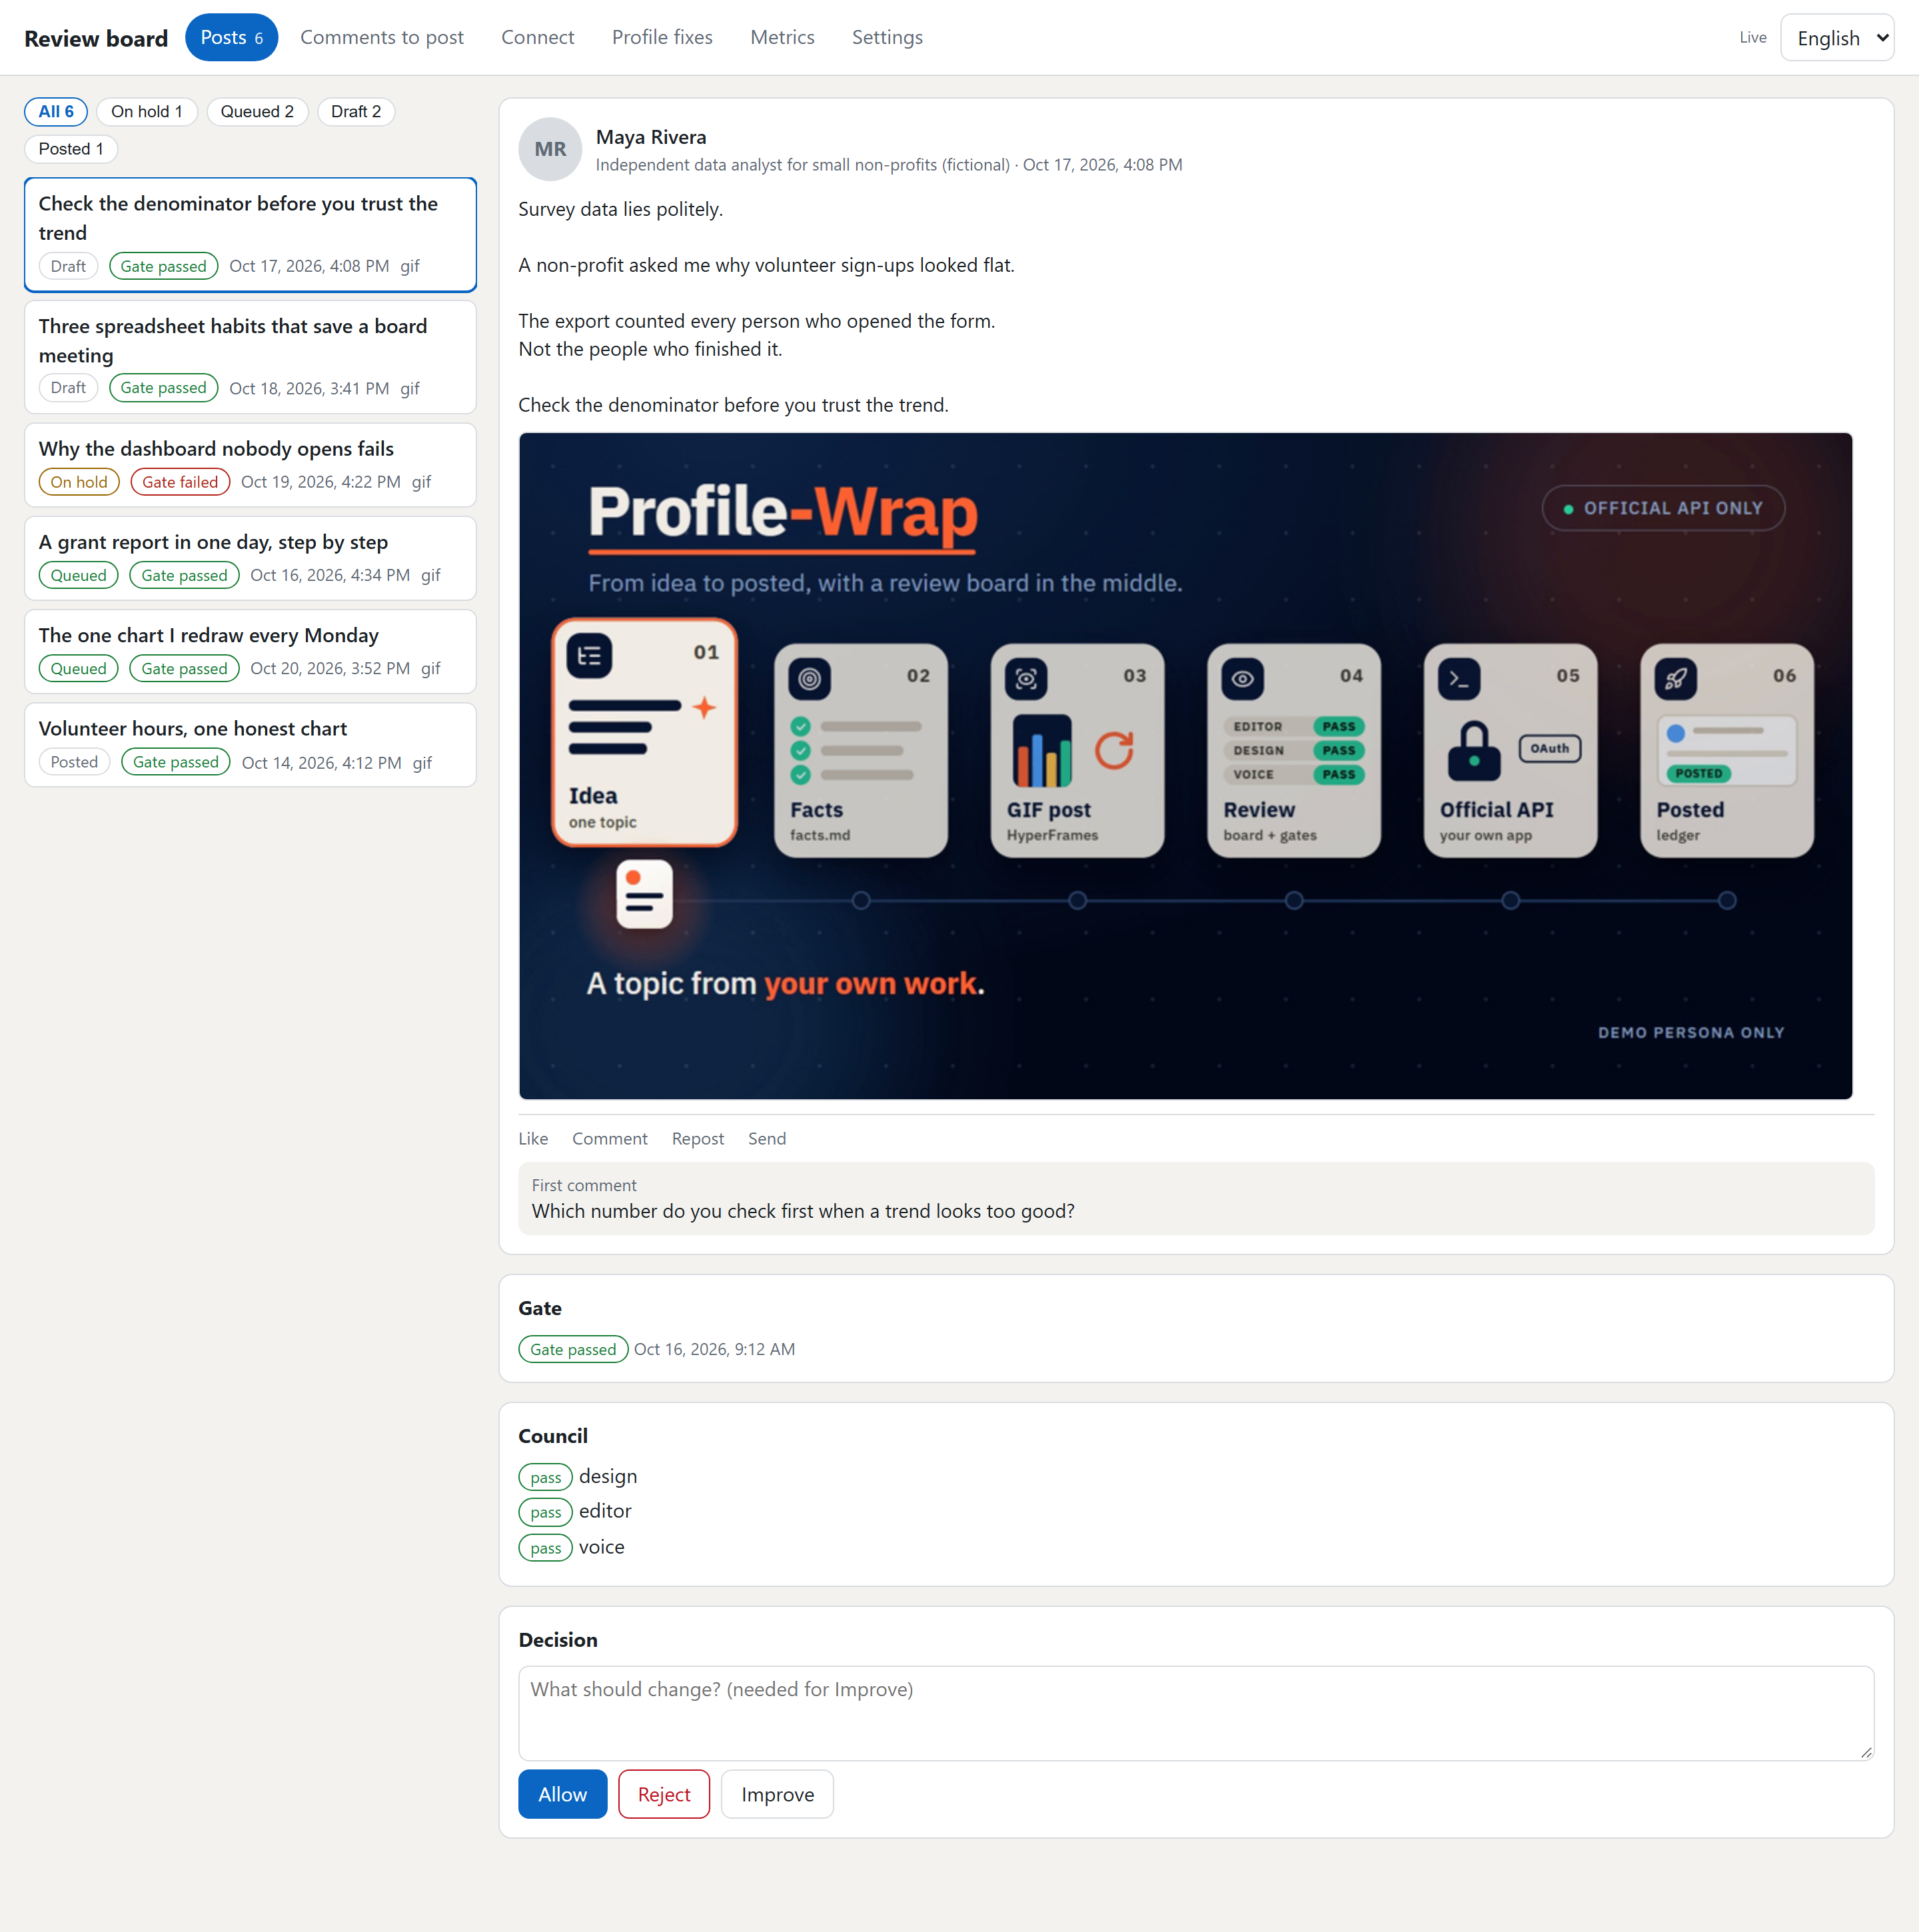Click the MR avatar of Maya Rivera

(x=550, y=149)
